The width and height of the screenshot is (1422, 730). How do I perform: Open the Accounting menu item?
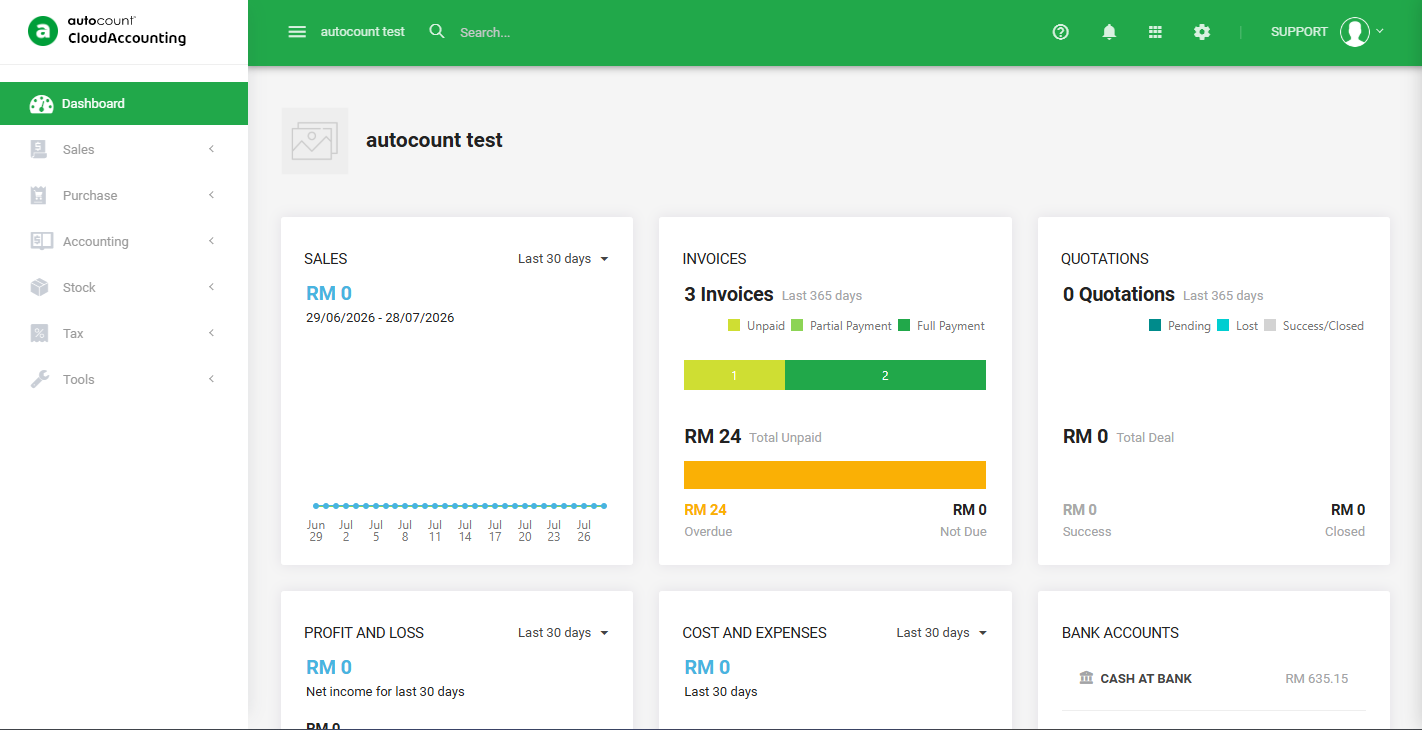click(124, 241)
